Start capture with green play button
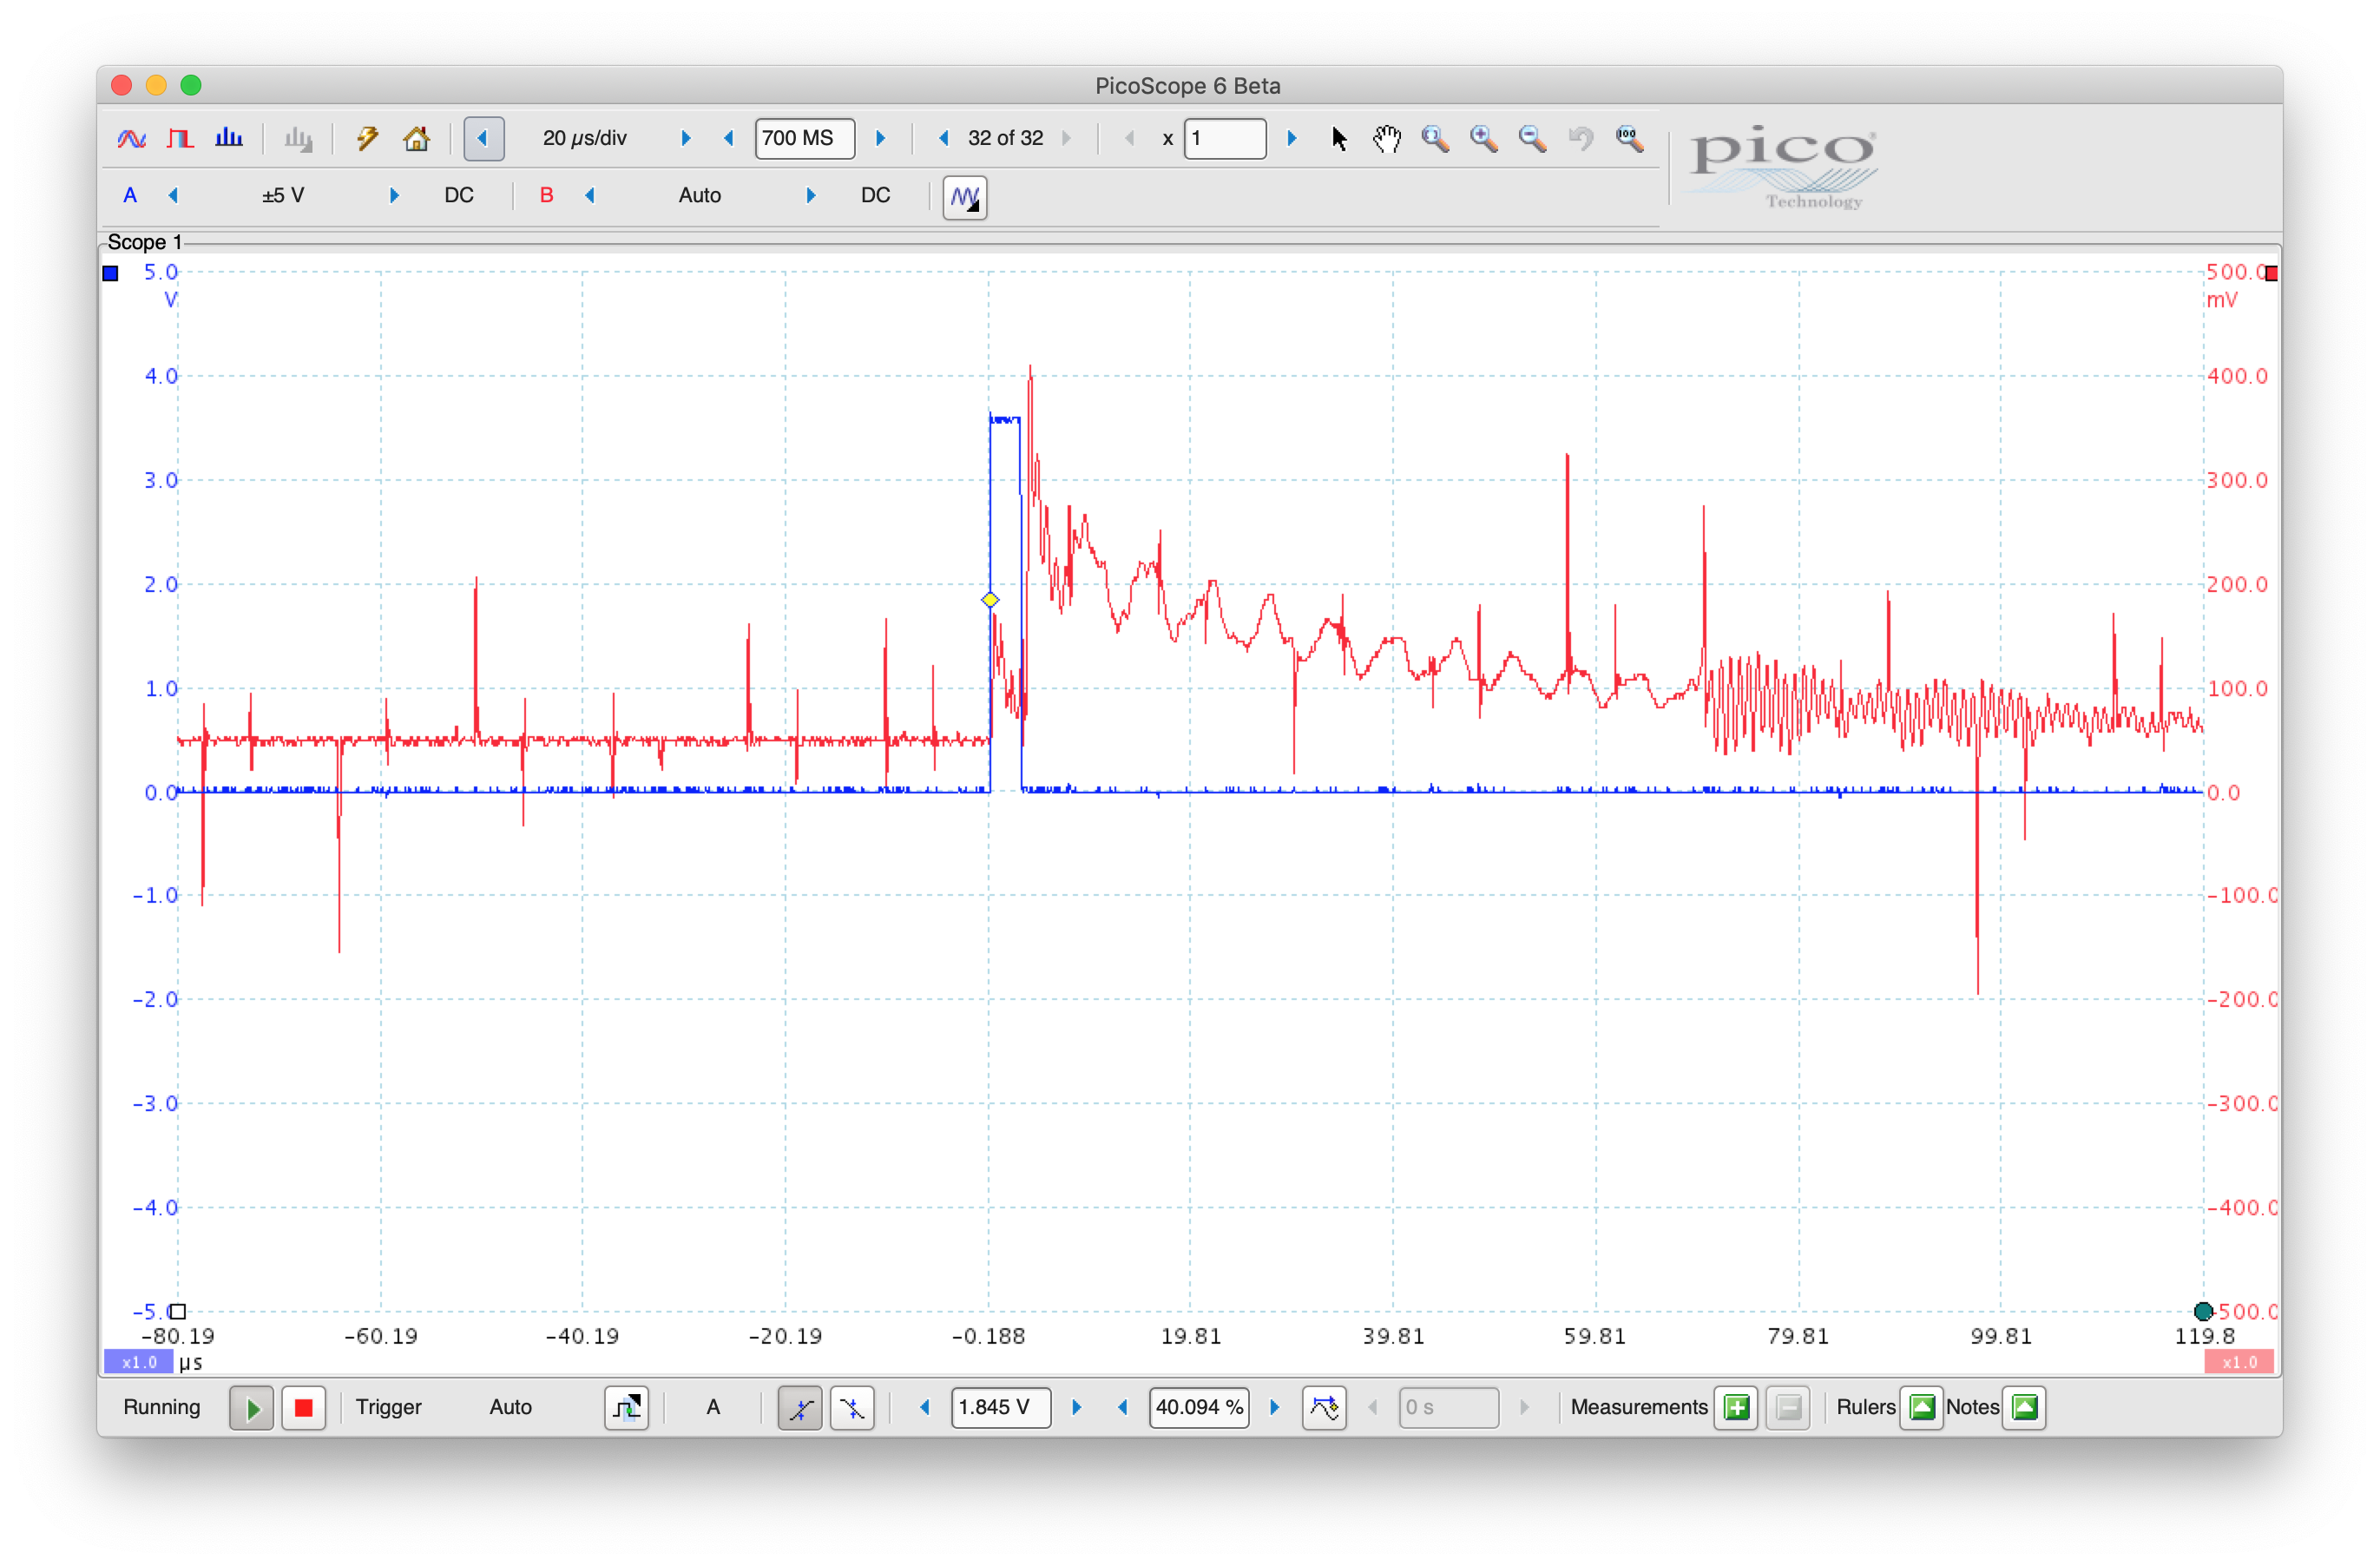 252,1408
